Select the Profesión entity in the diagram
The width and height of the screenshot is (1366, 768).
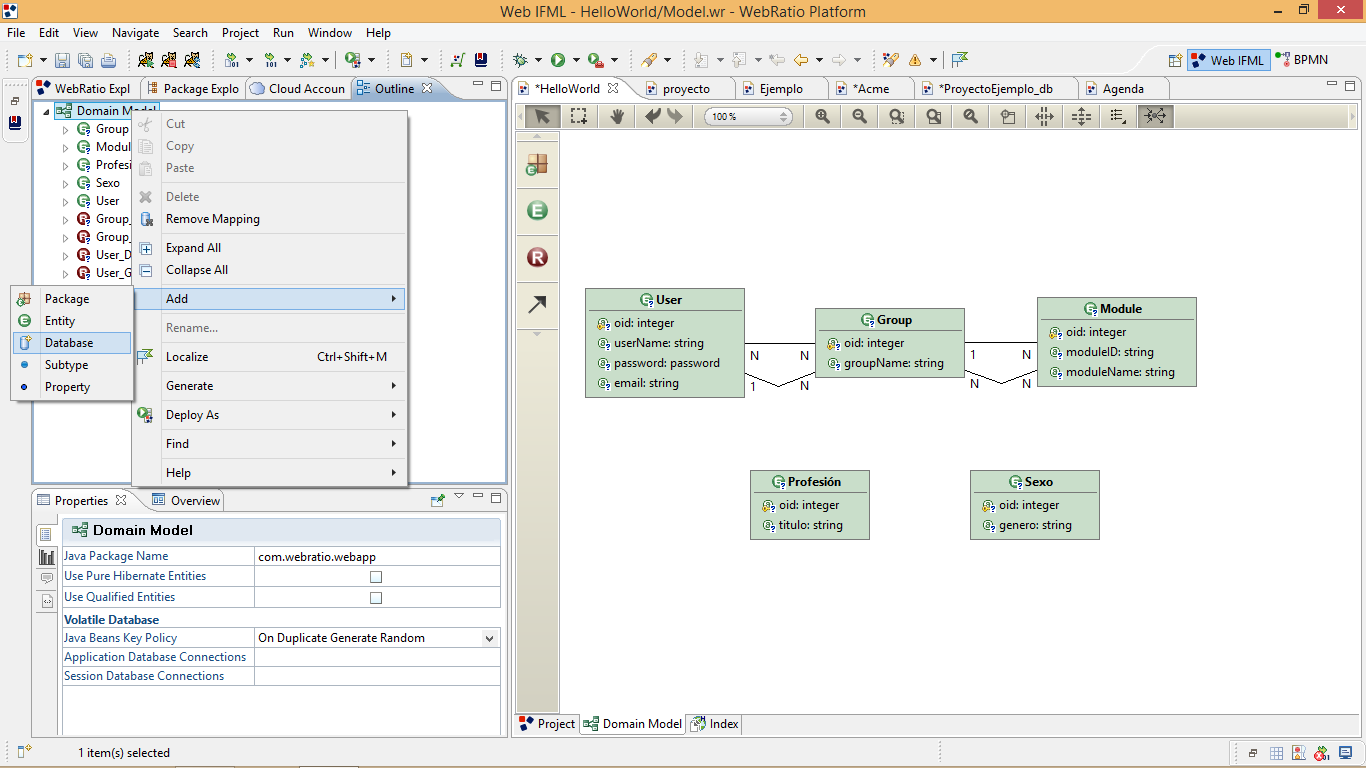810,505
